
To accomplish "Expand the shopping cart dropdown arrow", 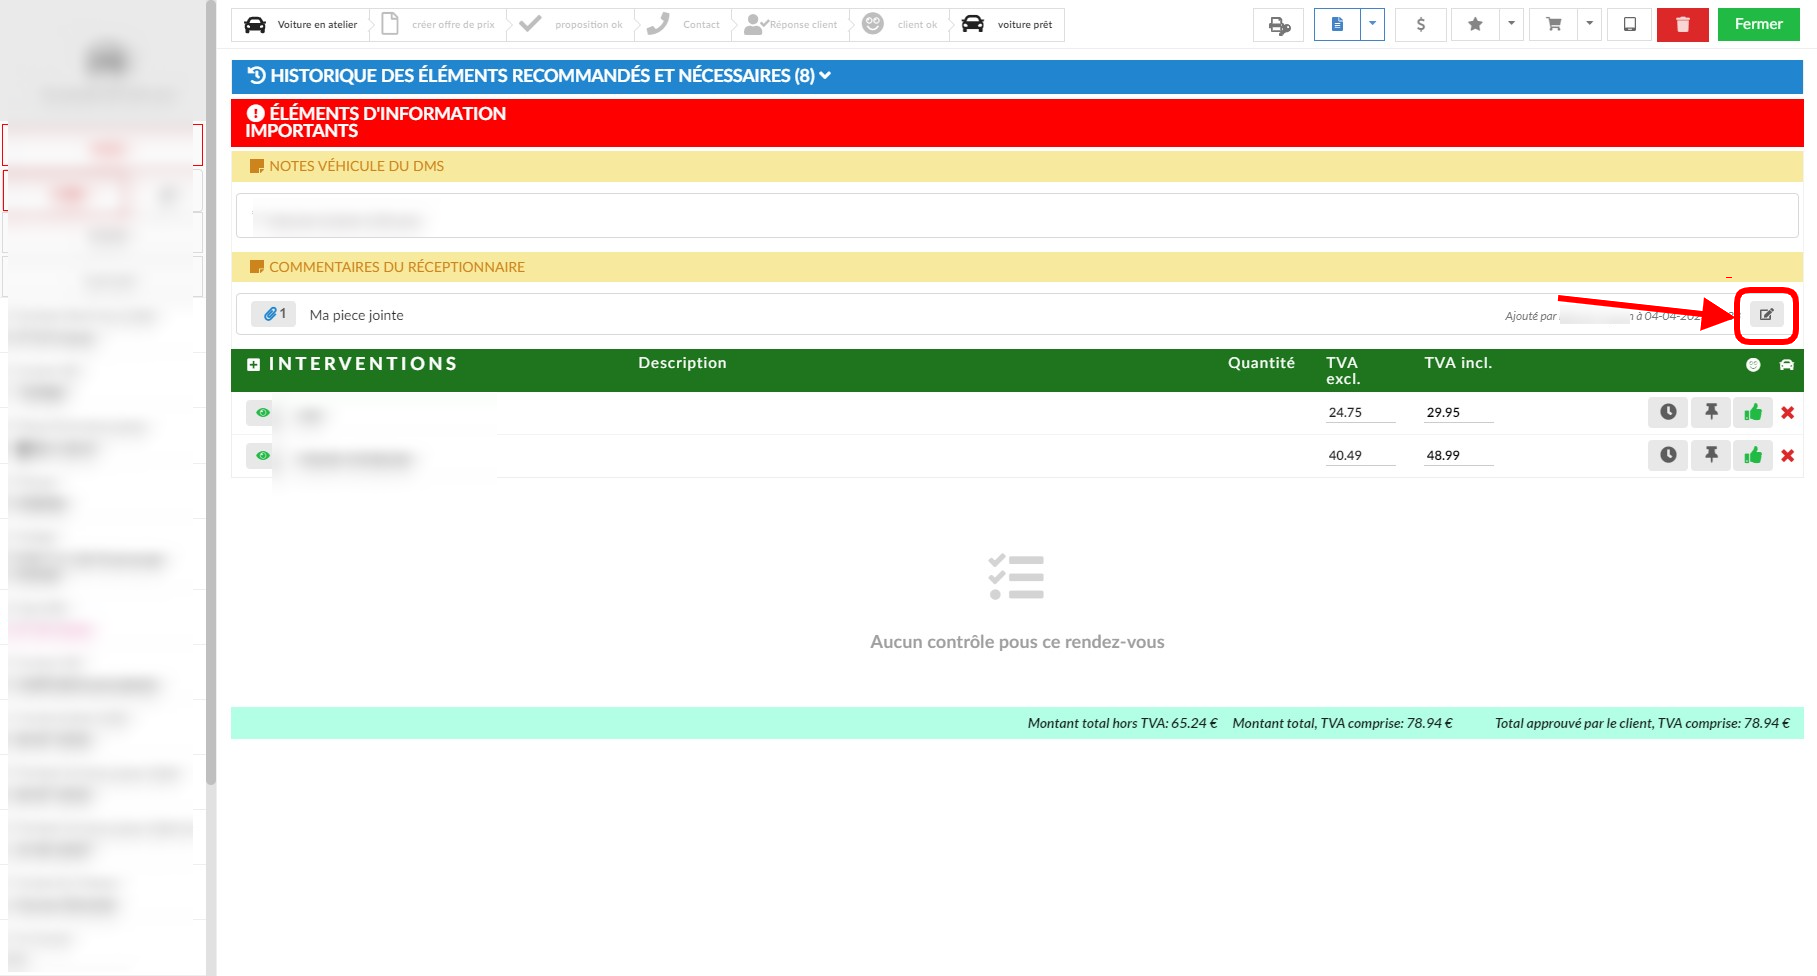I will [x=1589, y=25].
